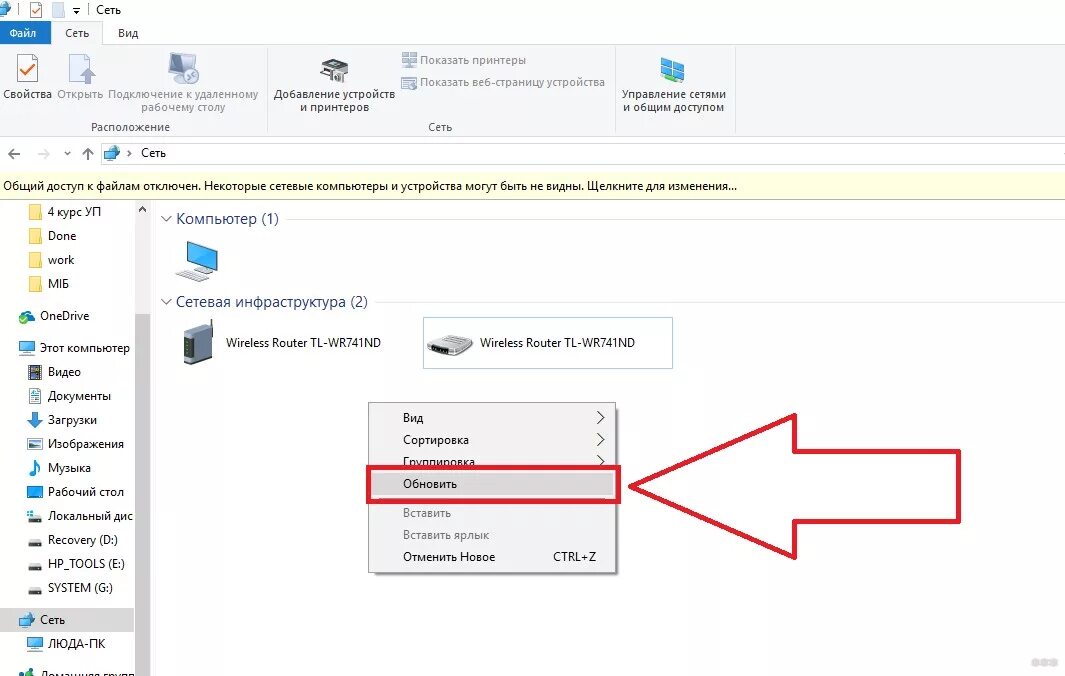Select ЛЮДА-ПК under Сеть
The height and width of the screenshot is (676, 1065).
coord(67,643)
